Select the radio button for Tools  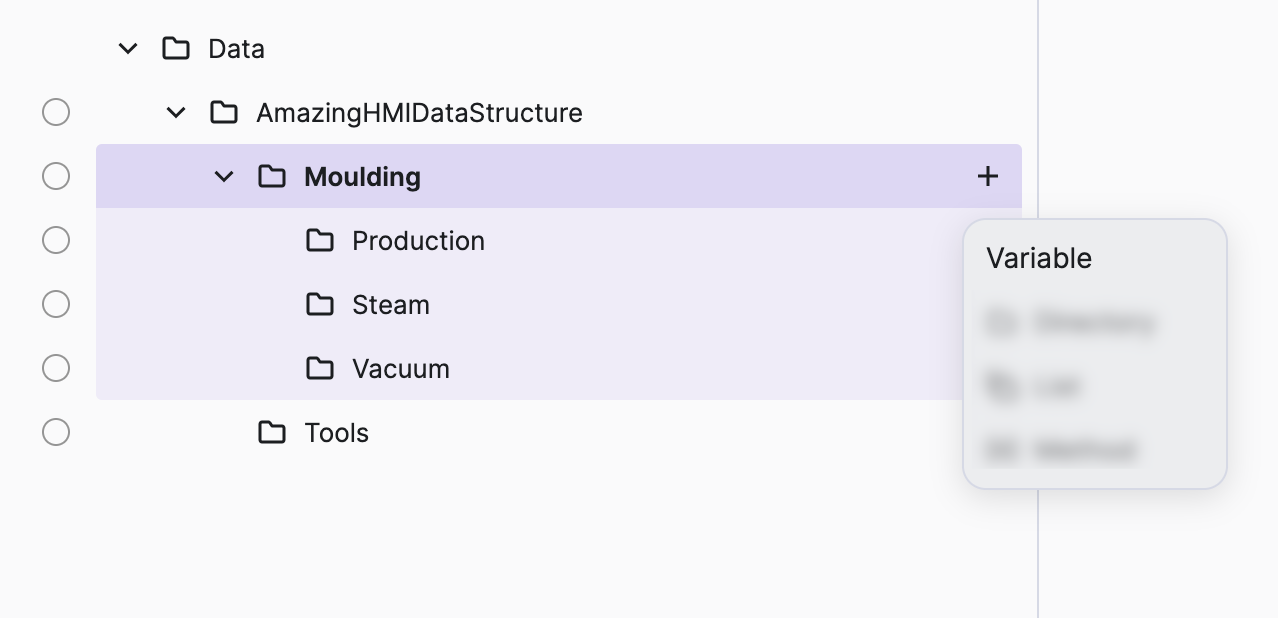(56, 433)
